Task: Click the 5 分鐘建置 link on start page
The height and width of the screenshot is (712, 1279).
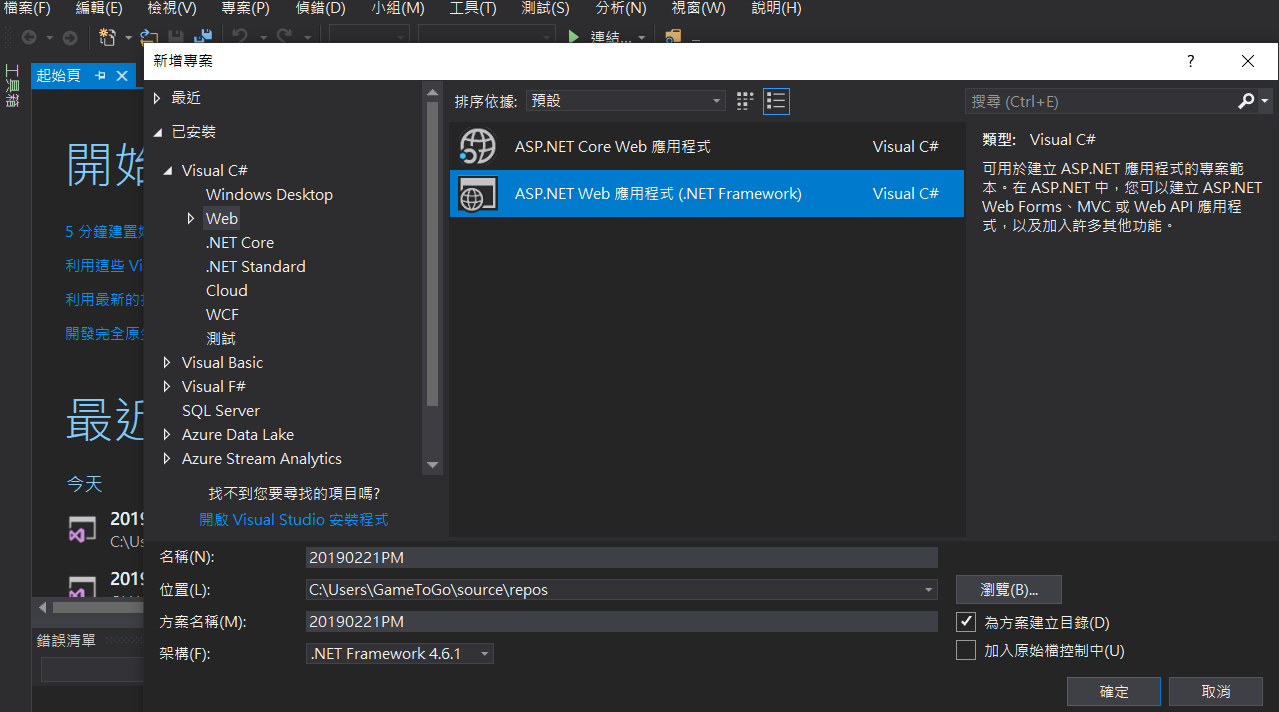Action: 104,231
